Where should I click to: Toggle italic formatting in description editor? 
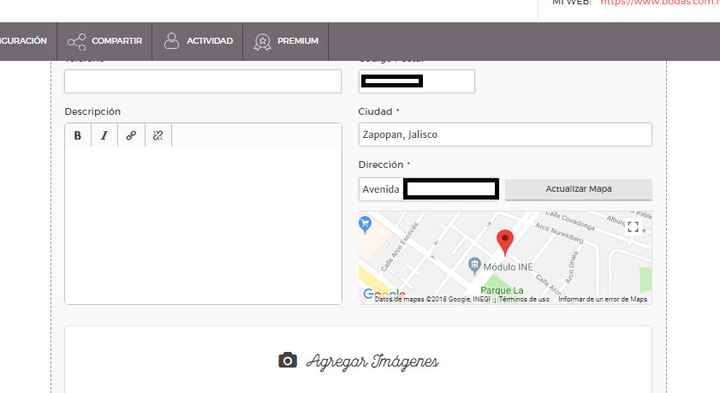104,135
